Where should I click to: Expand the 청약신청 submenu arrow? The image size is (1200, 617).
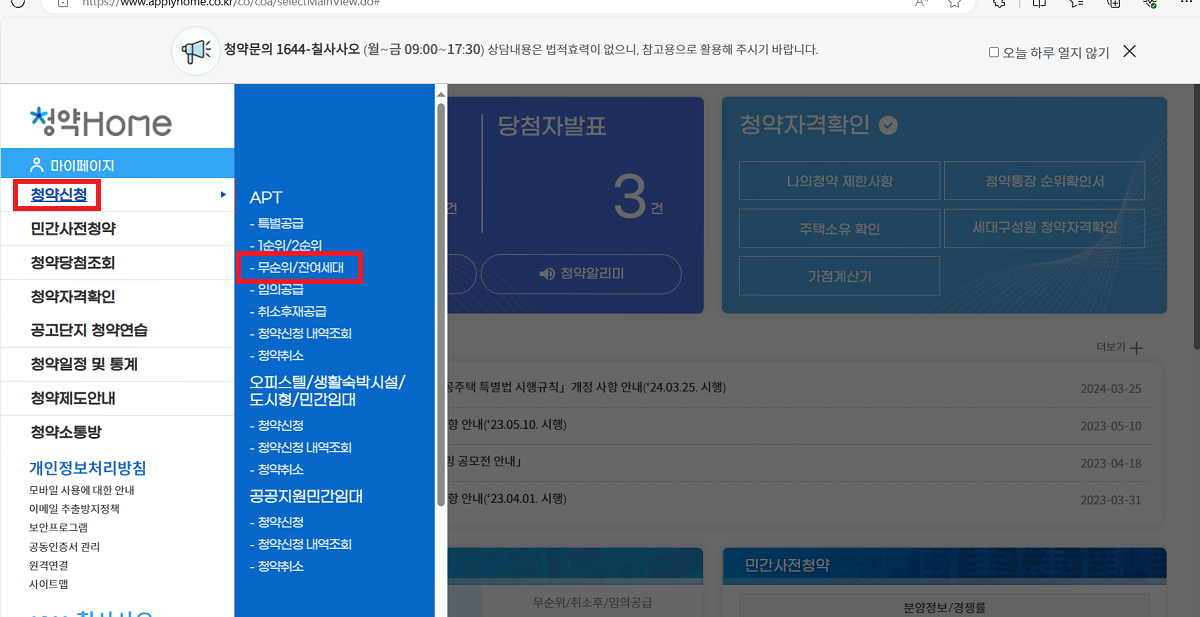(x=225, y=195)
